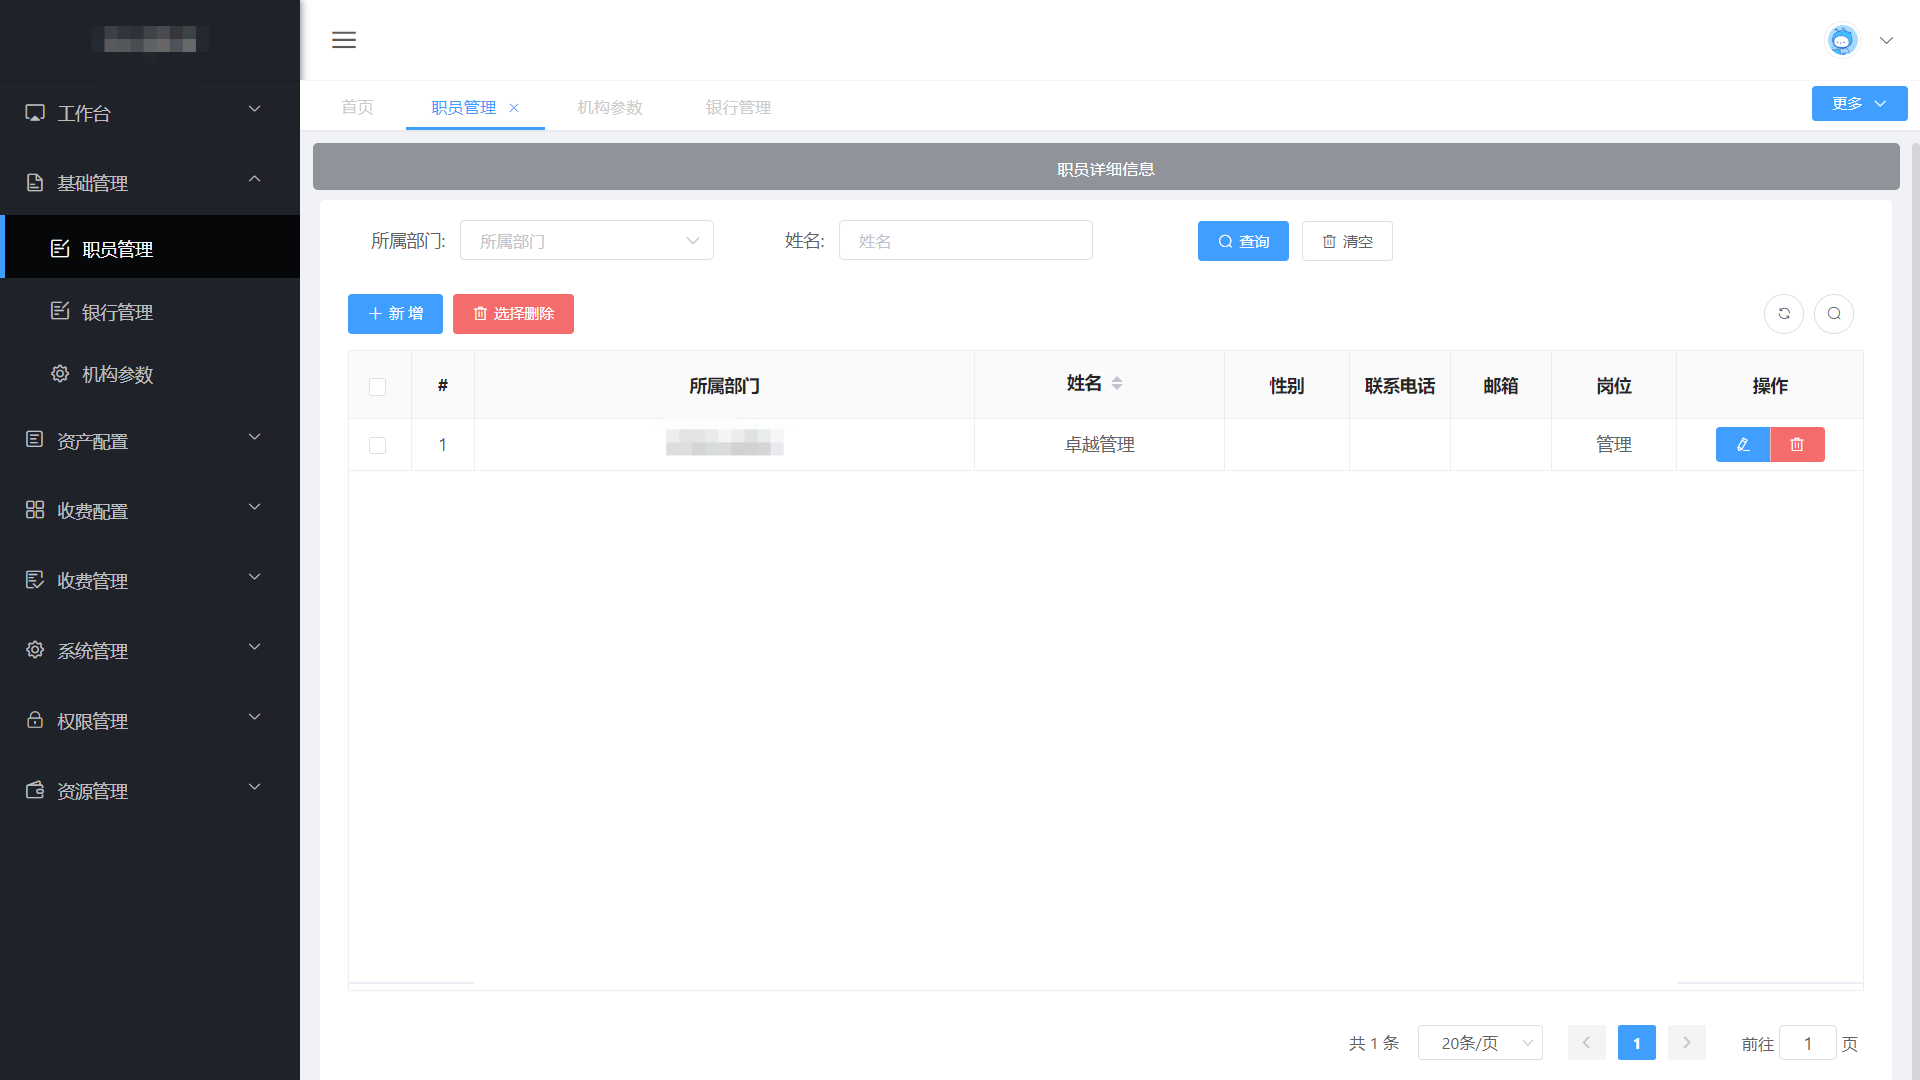Open 机构参数 in the sidebar

click(x=150, y=373)
